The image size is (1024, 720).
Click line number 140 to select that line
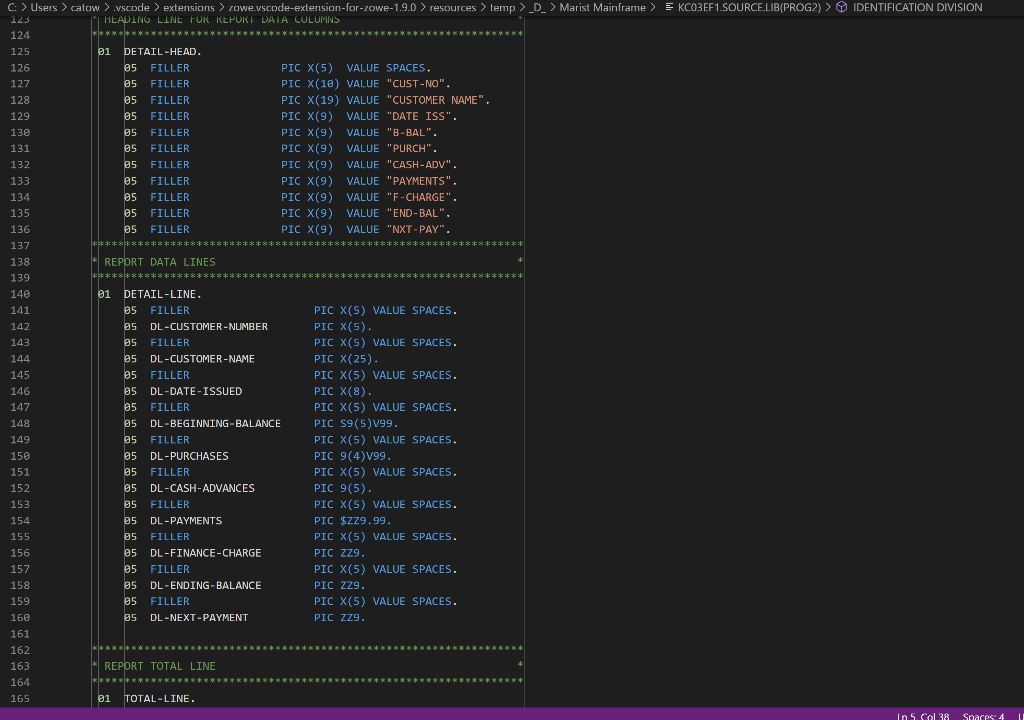[20, 293]
